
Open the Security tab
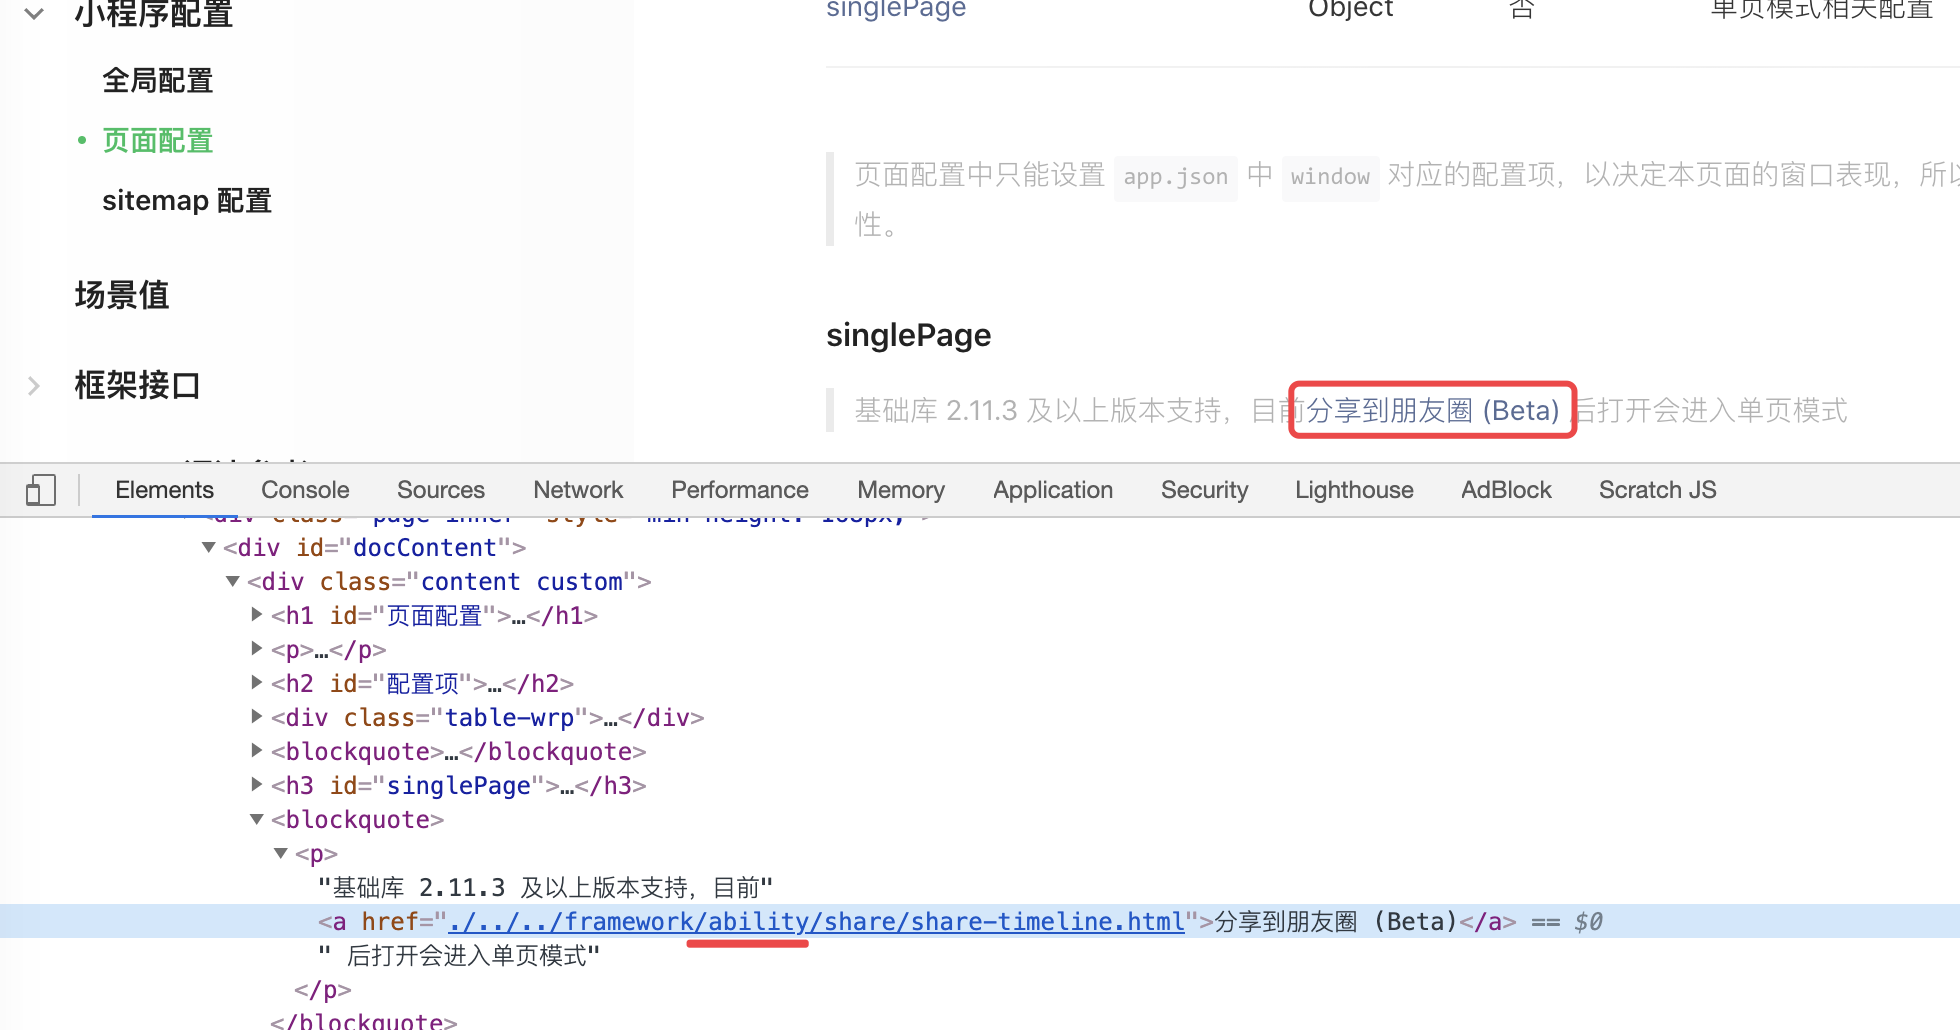tap(1204, 490)
